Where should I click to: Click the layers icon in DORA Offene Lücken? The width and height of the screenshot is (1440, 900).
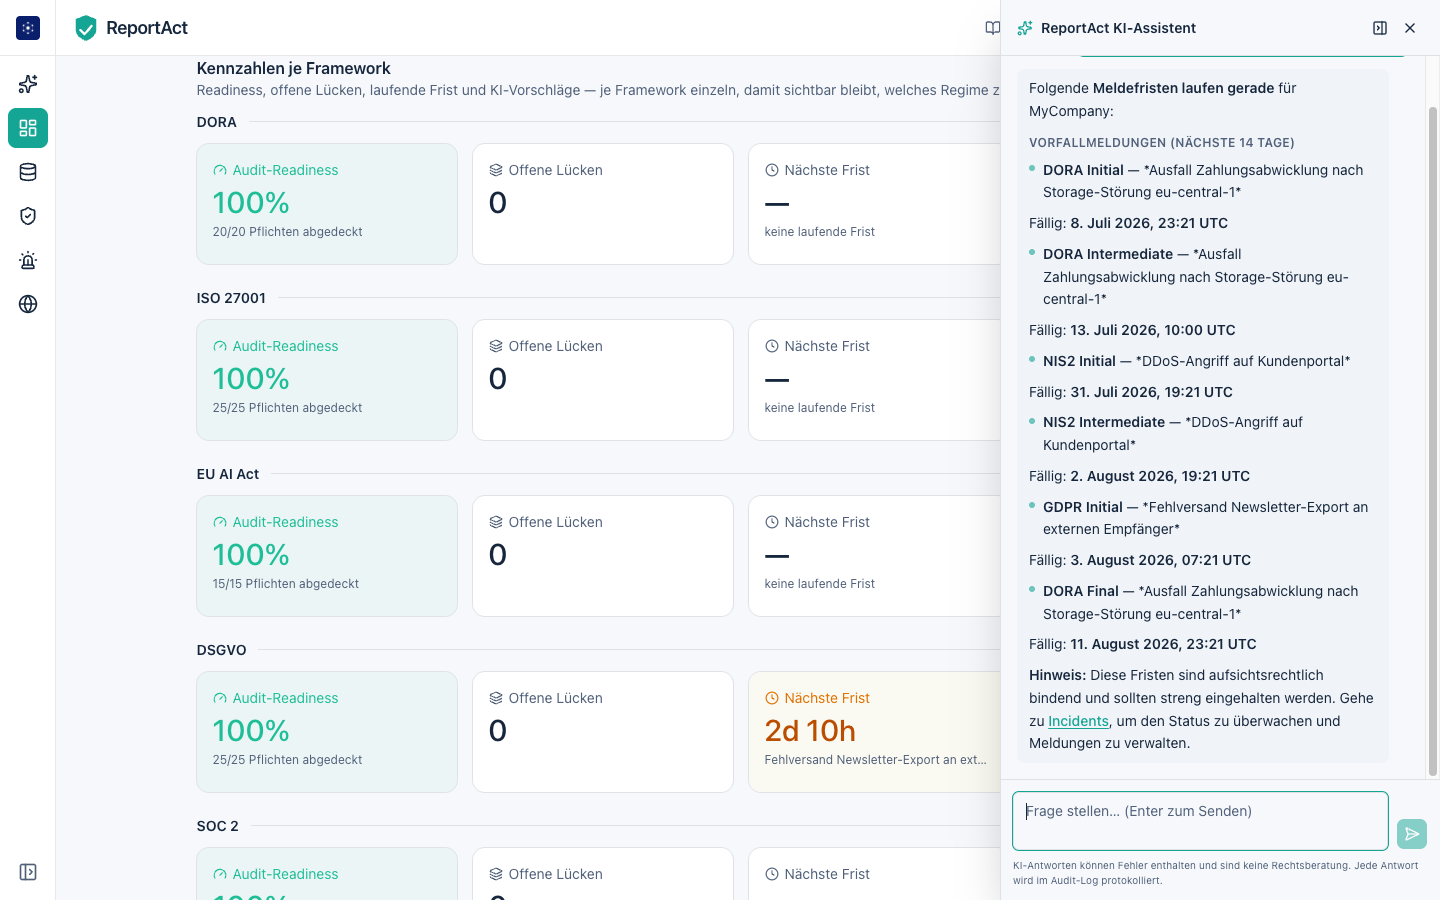click(496, 170)
